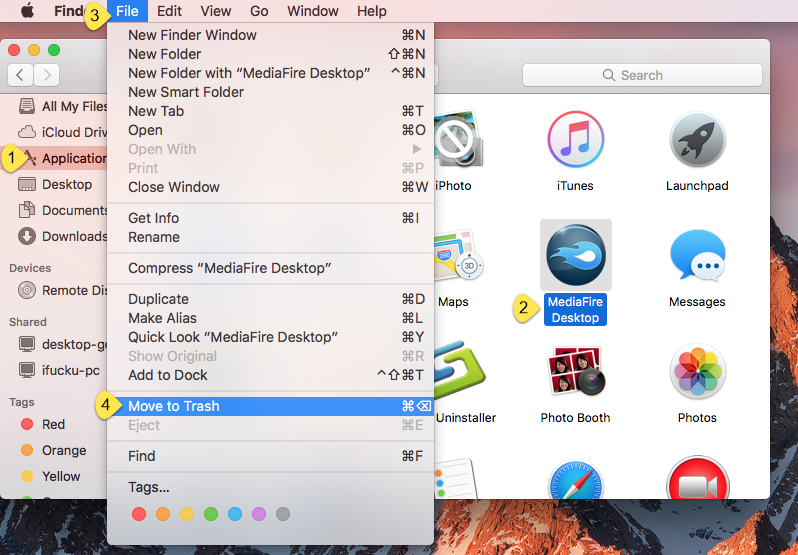
Task: Click the iPhoto app icon
Action: (459, 138)
